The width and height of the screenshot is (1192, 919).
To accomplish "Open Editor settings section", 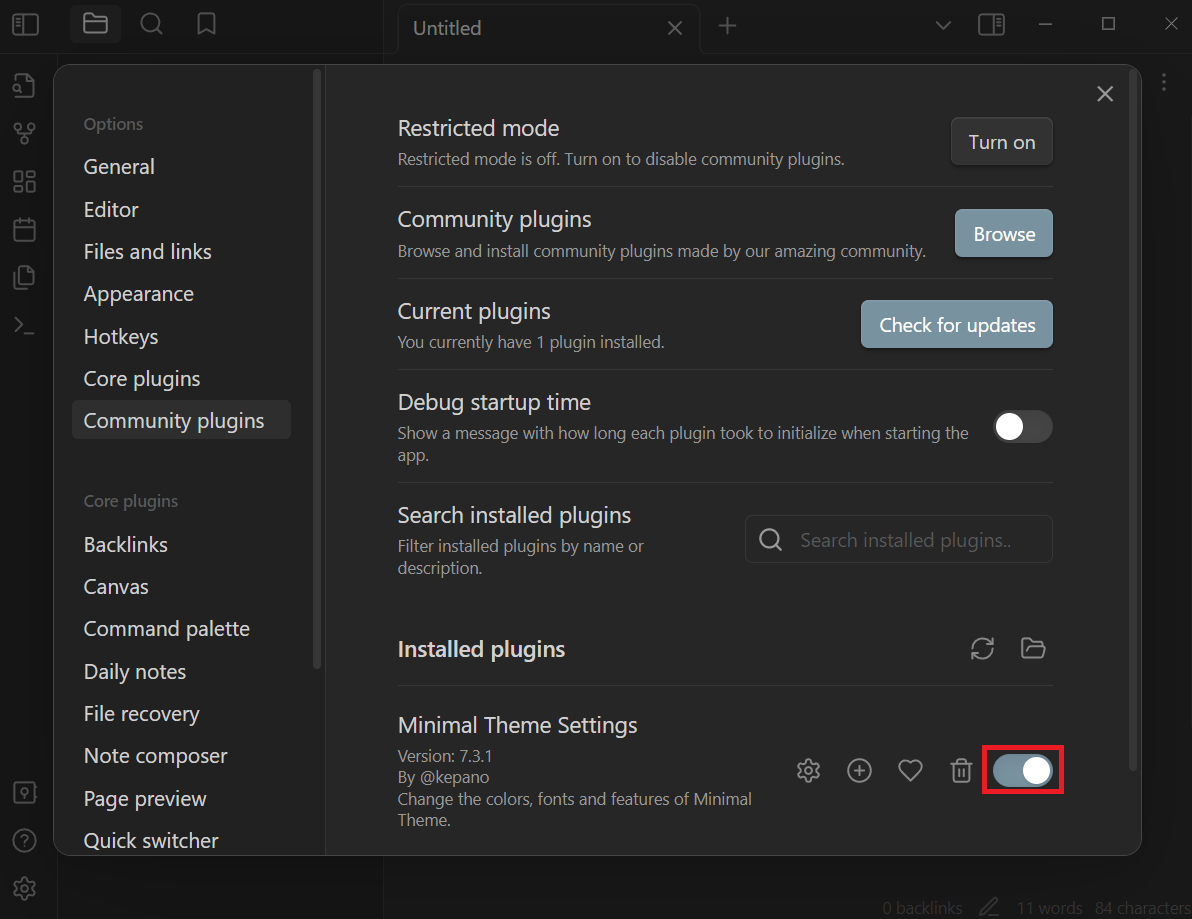I will [x=181, y=209].
